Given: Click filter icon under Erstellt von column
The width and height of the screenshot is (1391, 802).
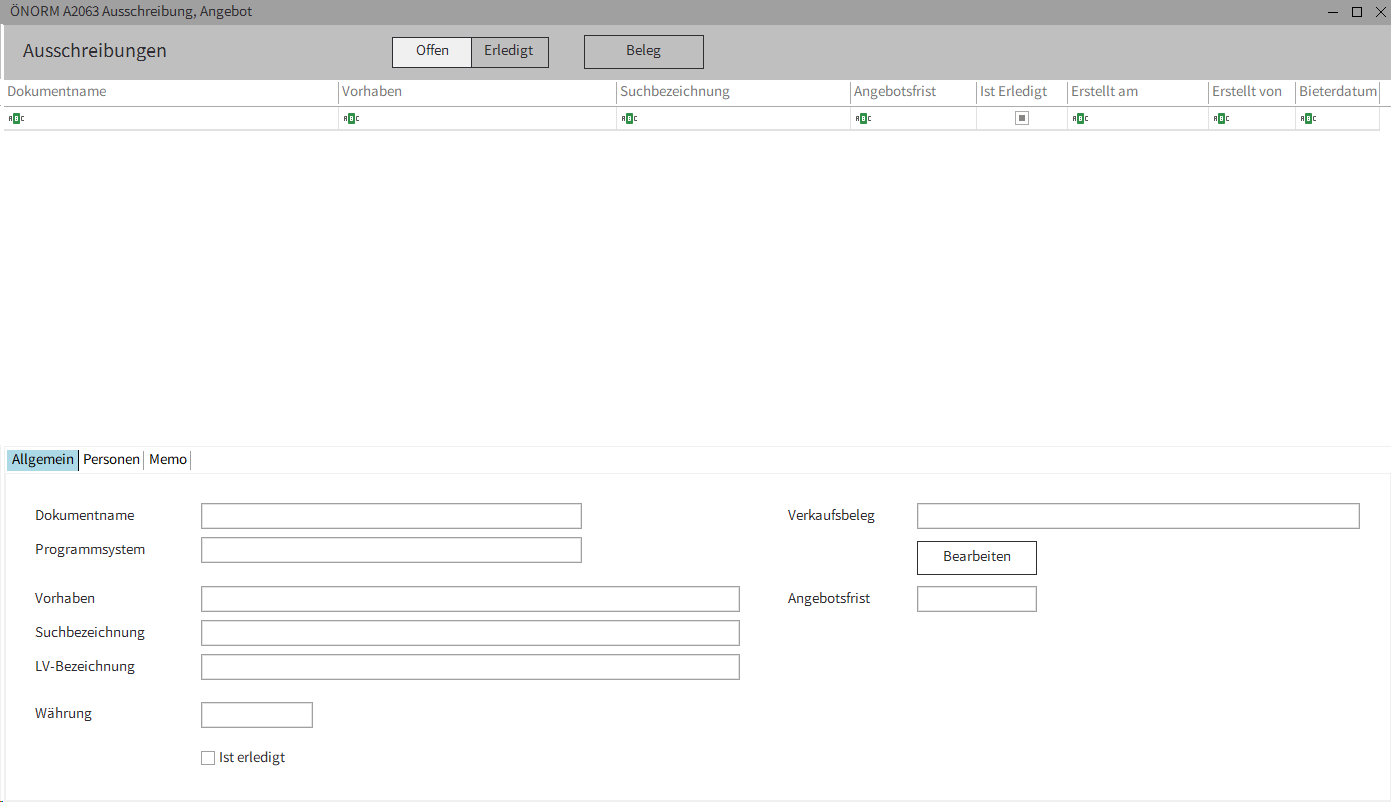Looking at the screenshot, I should click(x=1220, y=118).
